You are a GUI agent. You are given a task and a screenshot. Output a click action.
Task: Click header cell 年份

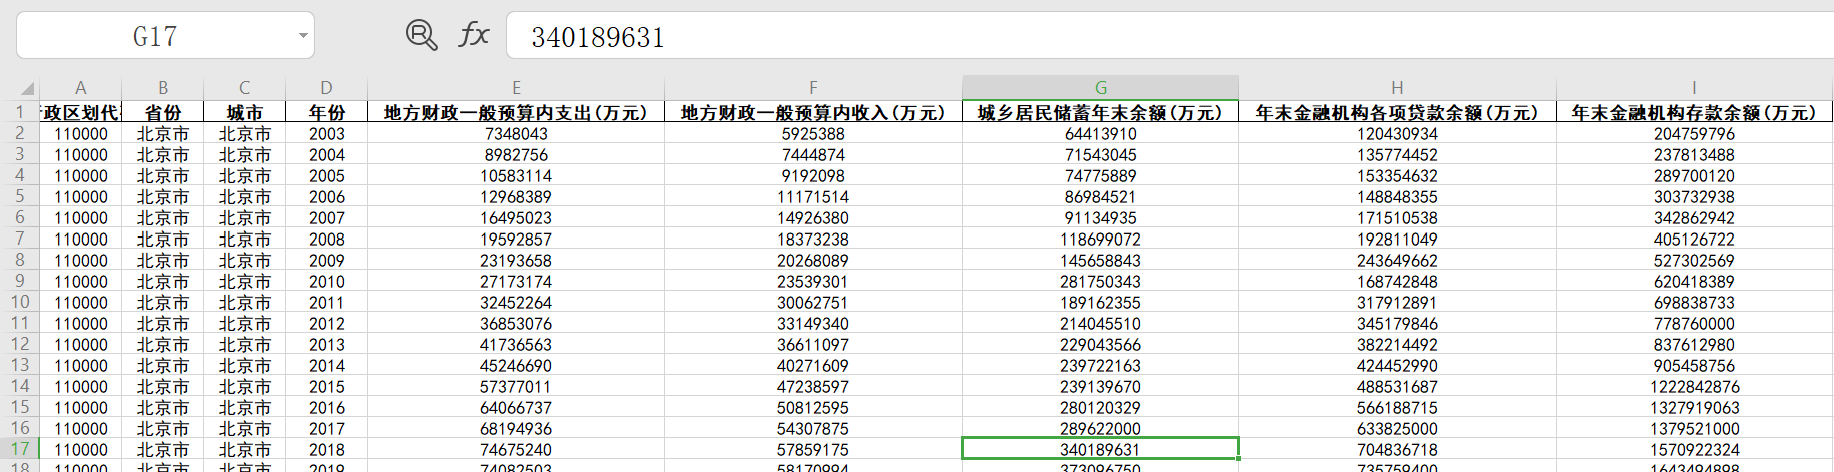(327, 112)
